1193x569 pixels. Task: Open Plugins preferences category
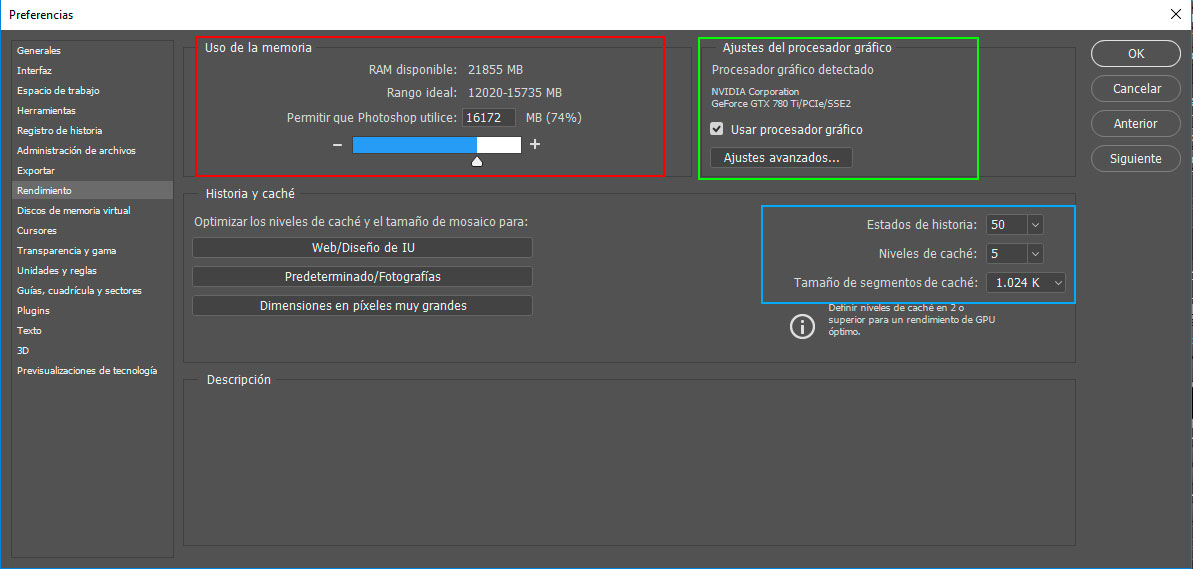click(x=33, y=311)
